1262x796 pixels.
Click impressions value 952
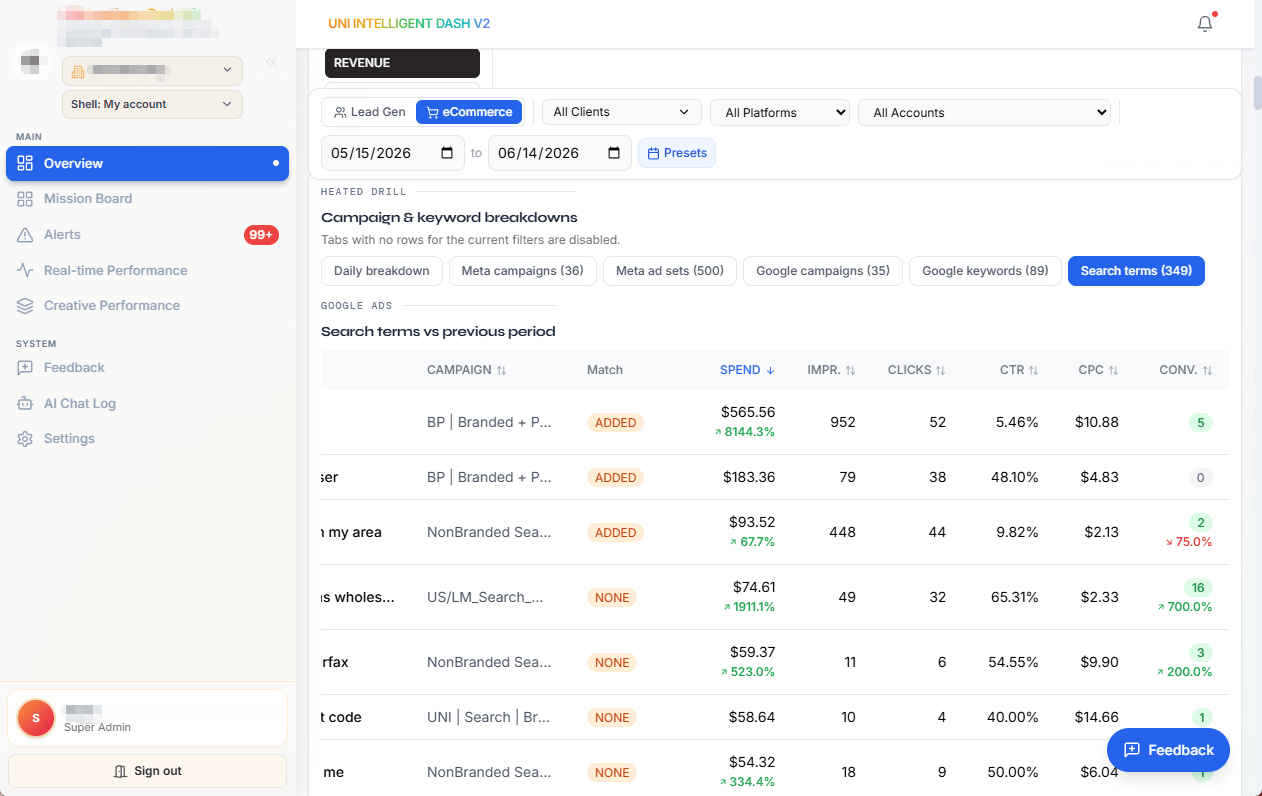pyautogui.click(x=843, y=422)
